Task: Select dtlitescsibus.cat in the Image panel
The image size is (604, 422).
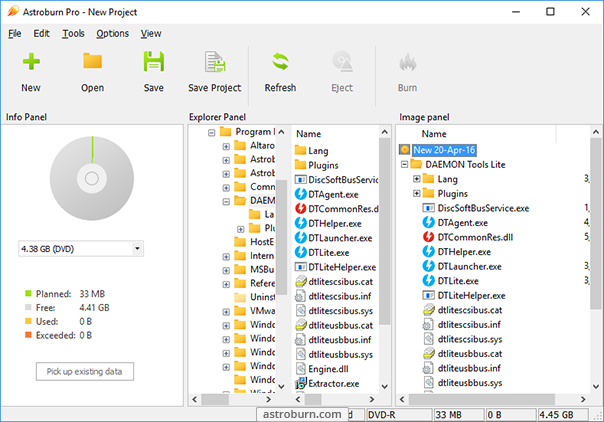Action: pyautogui.click(x=470, y=310)
